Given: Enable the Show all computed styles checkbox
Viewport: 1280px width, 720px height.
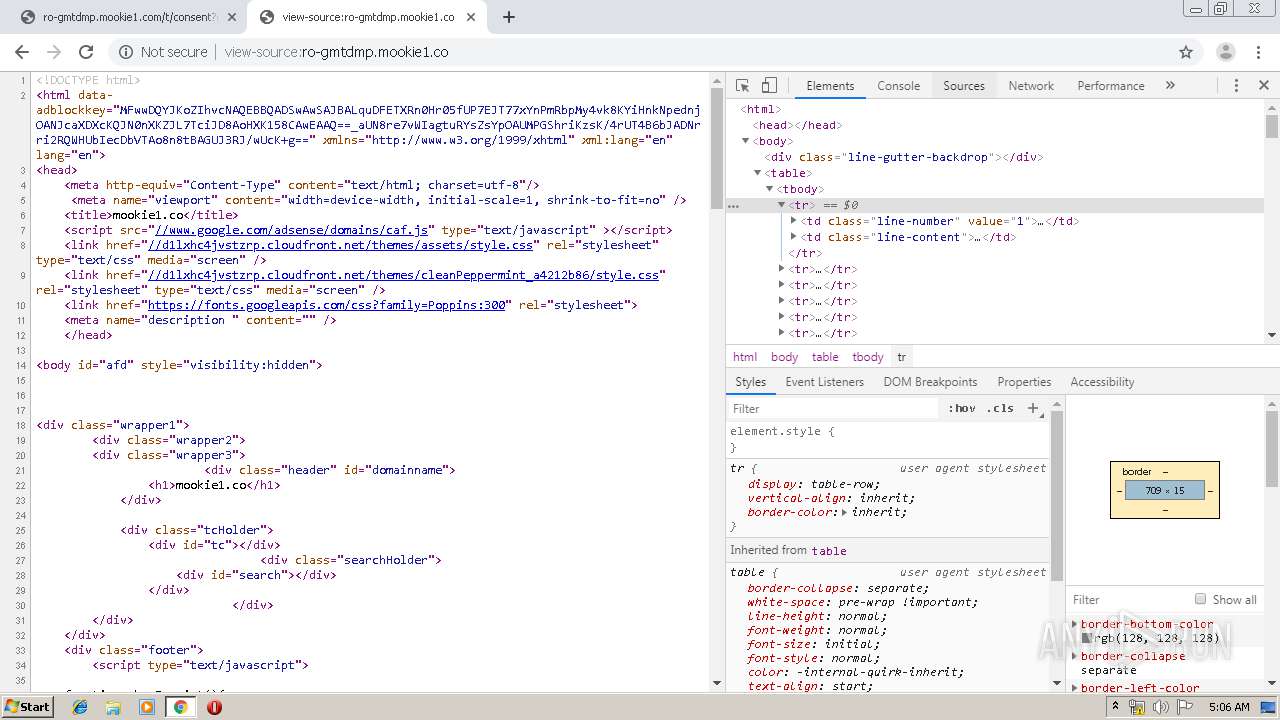Looking at the screenshot, I should pyautogui.click(x=1200, y=599).
